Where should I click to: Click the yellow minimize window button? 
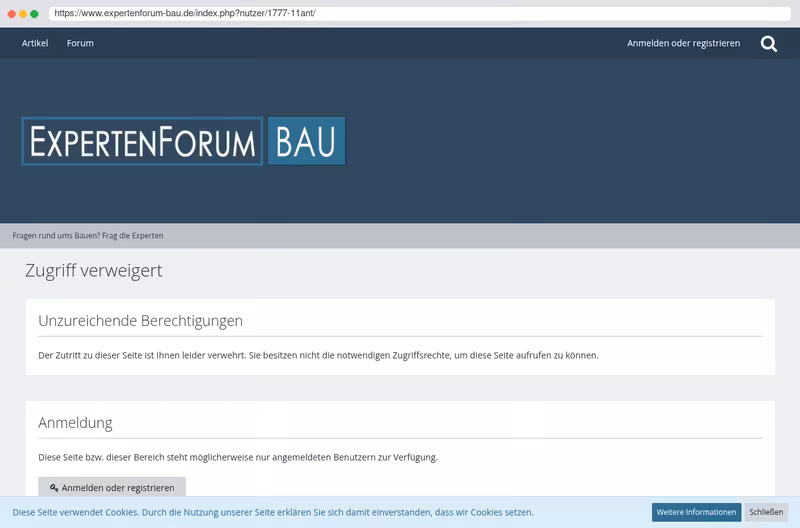tap(23, 14)
